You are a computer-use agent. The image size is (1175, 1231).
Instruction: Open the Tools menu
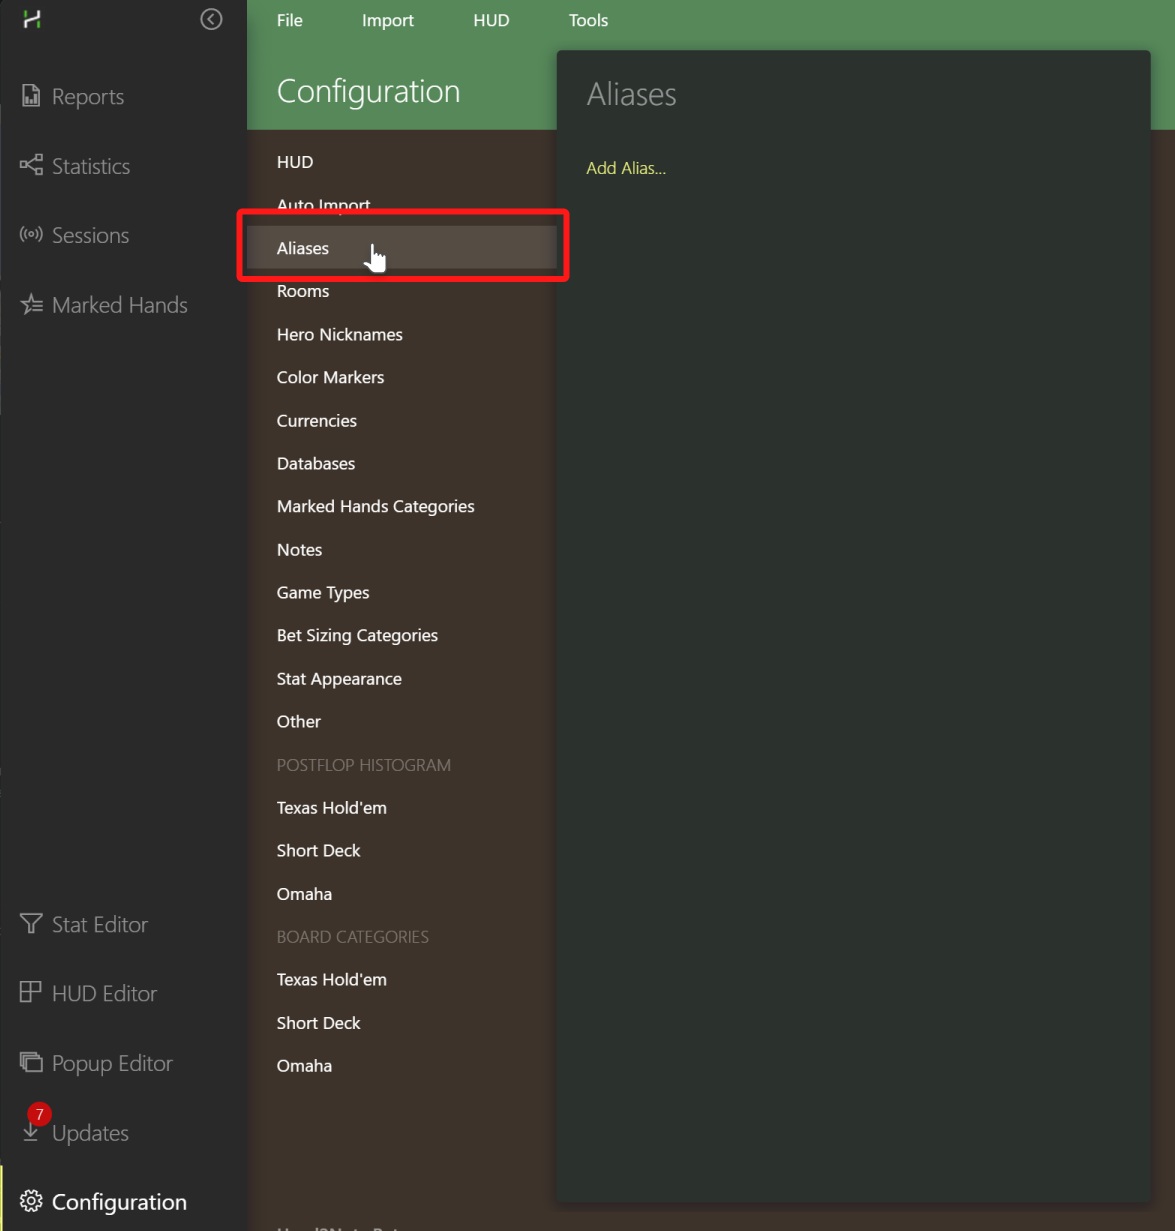click(x=588, y=20)
